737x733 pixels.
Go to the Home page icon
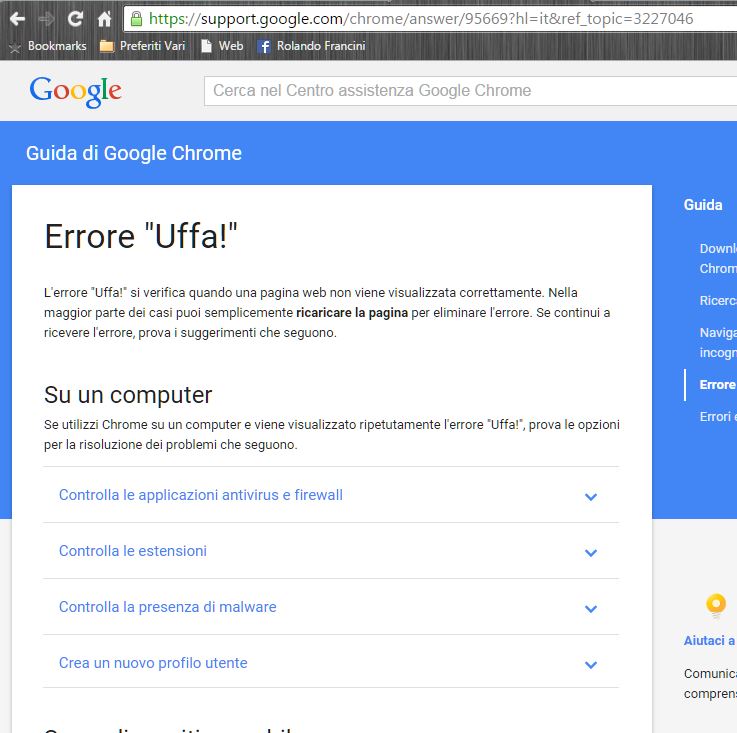click(104, 19)
